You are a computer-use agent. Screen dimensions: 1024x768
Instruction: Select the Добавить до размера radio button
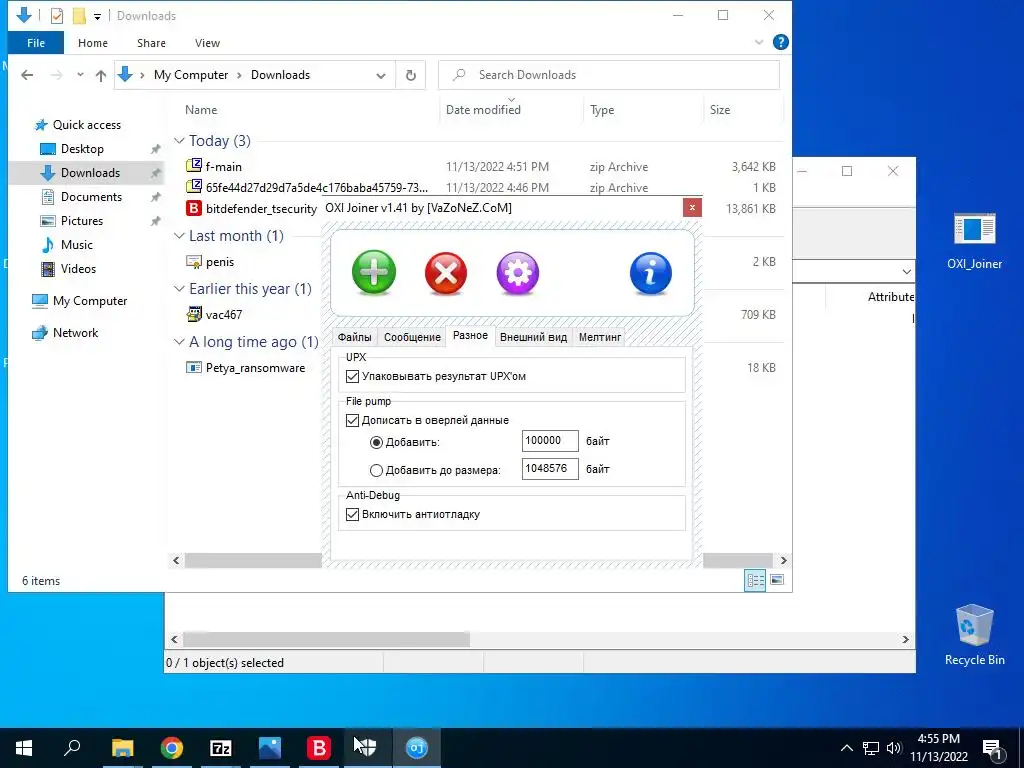(376, 470)
